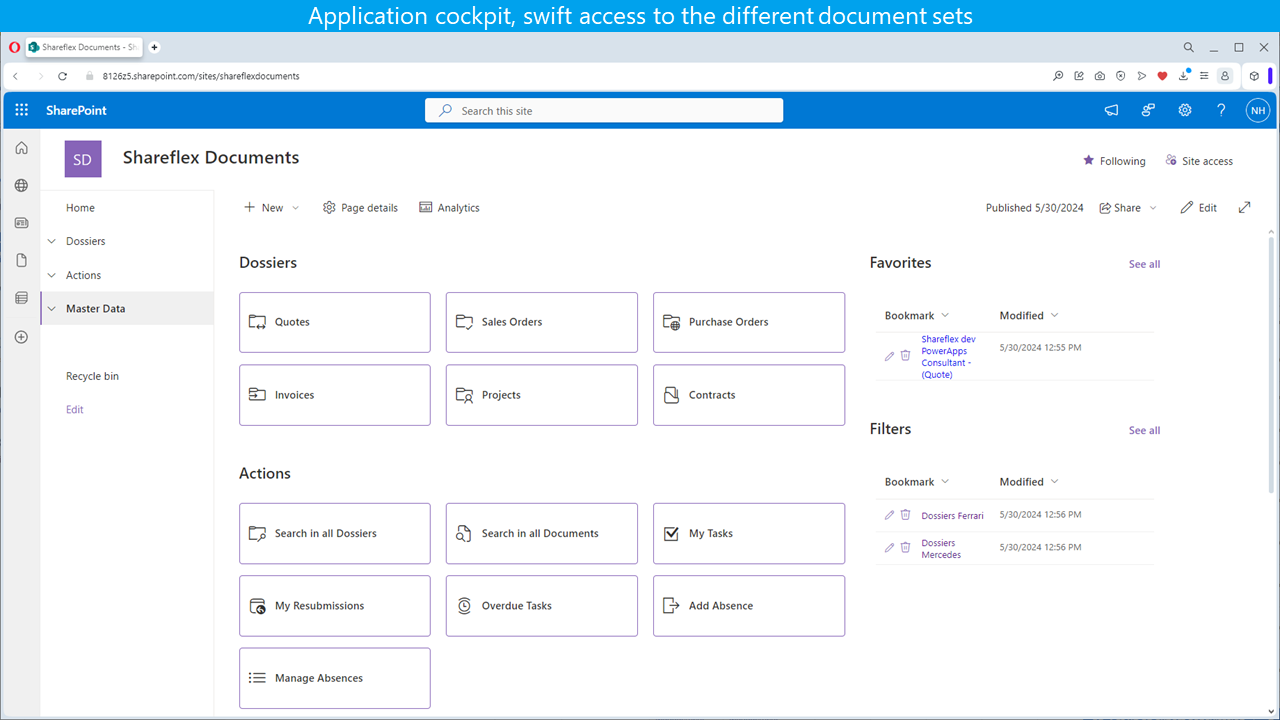Select Home in the left navigation
Screen dimensions: 1280x720
pyautogui.click(x=80, y=208)
